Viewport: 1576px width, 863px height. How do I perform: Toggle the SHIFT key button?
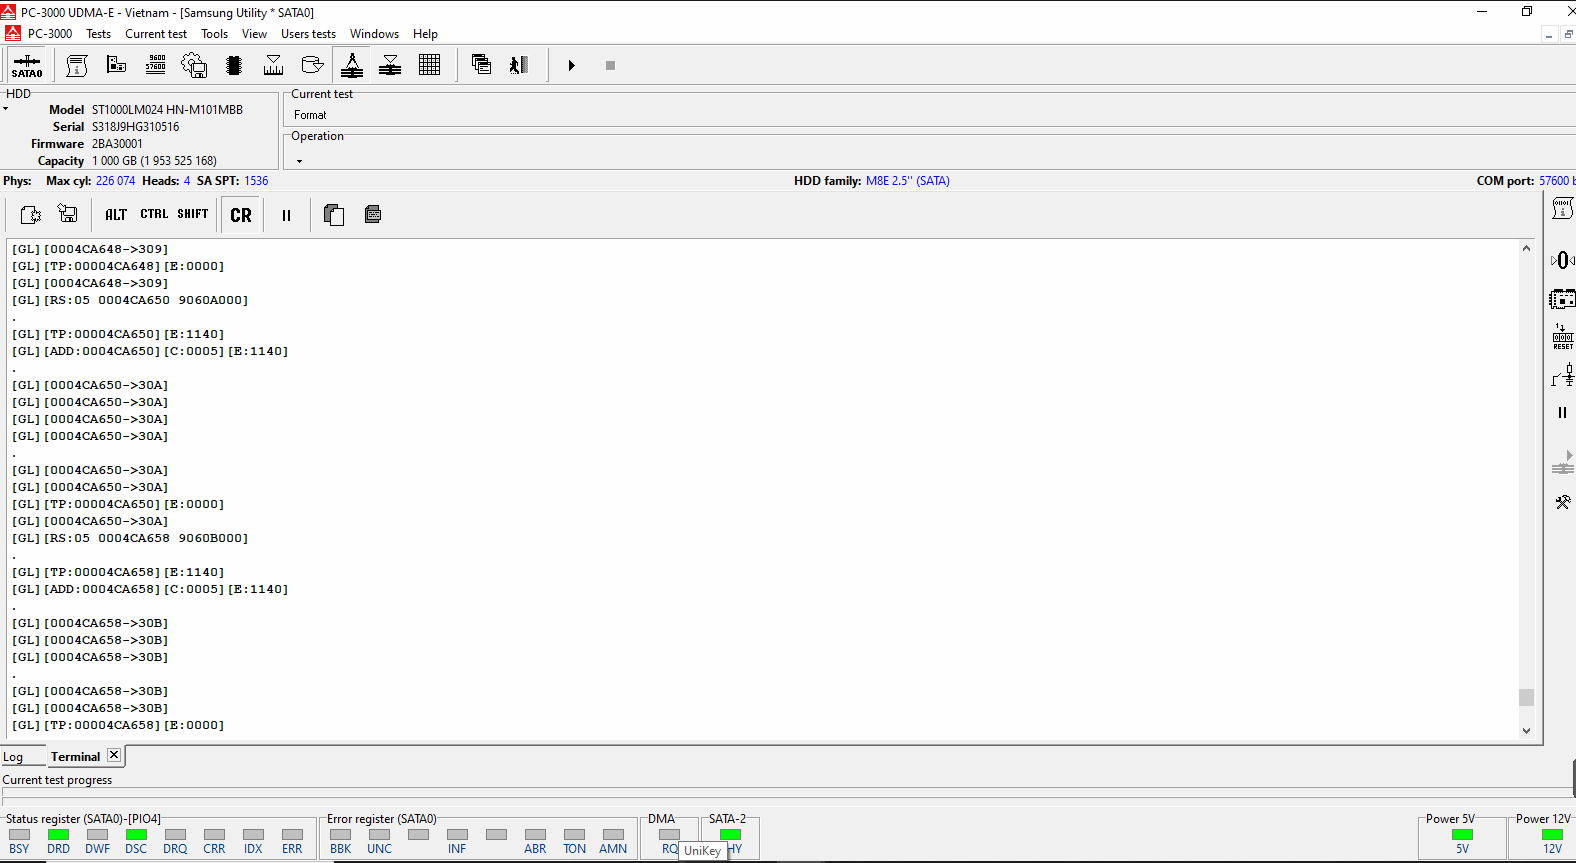pos(193,215)
